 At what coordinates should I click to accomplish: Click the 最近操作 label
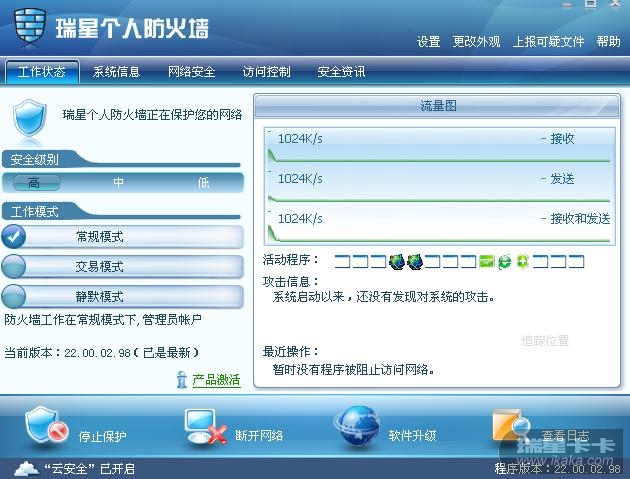pyautogui.click(x=290, y=352)
